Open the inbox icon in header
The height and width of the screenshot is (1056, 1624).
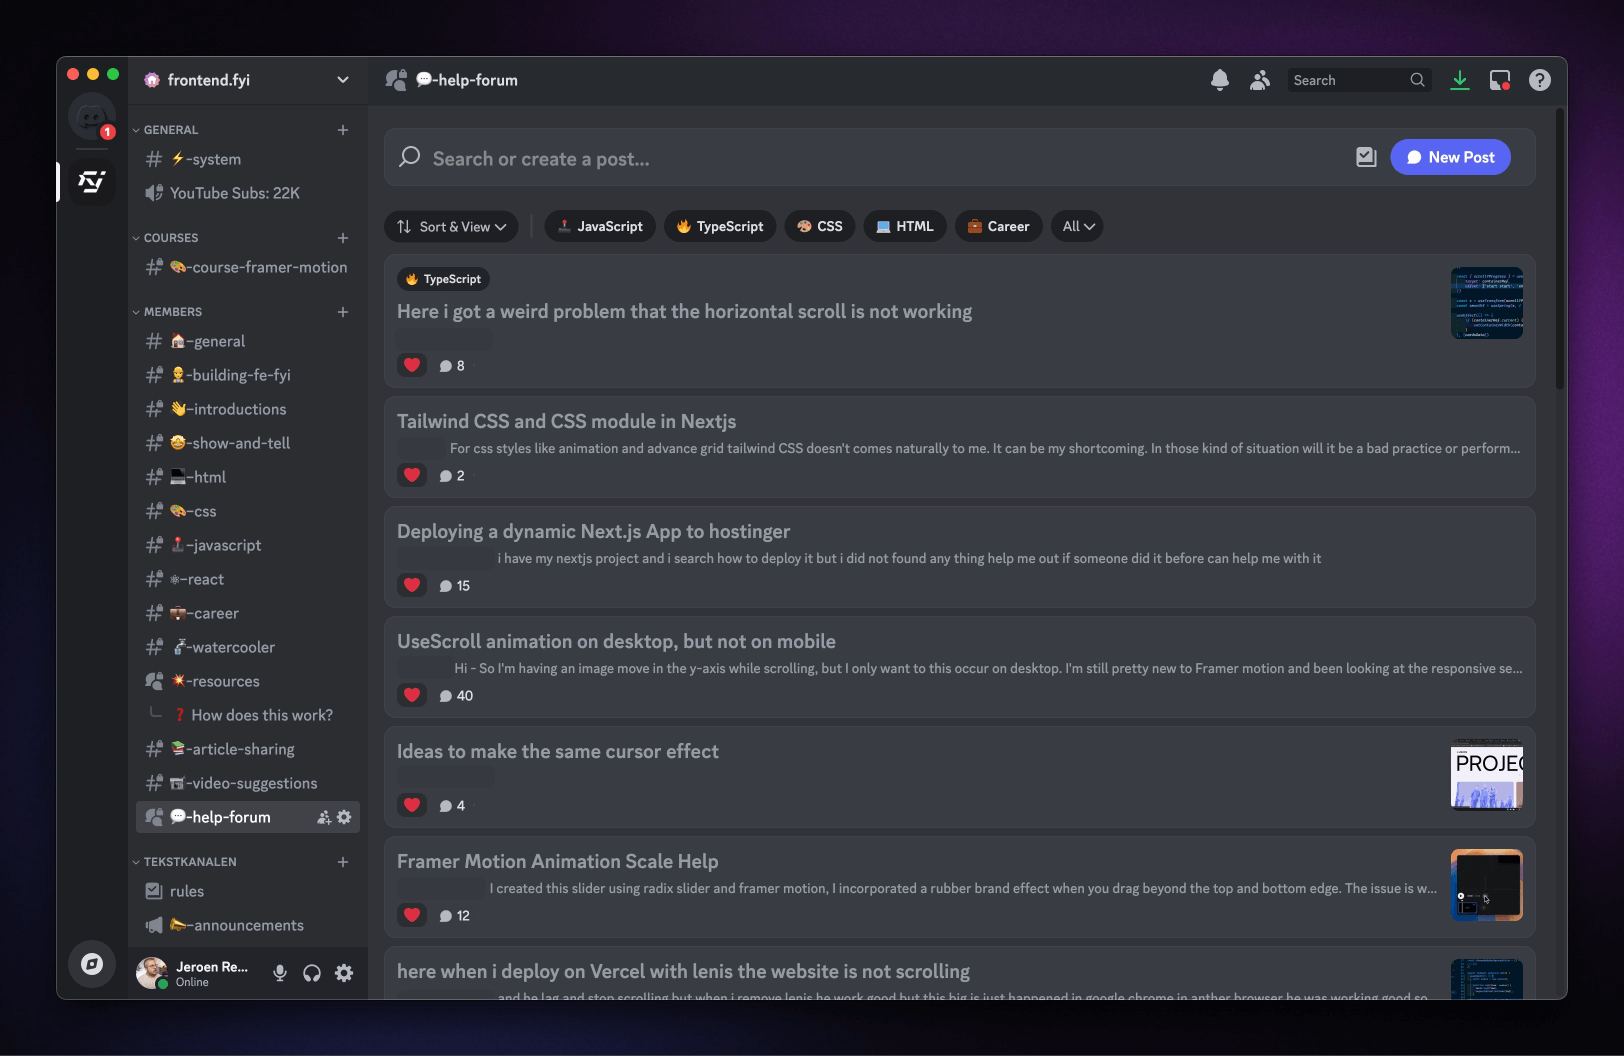point(1500,80)
